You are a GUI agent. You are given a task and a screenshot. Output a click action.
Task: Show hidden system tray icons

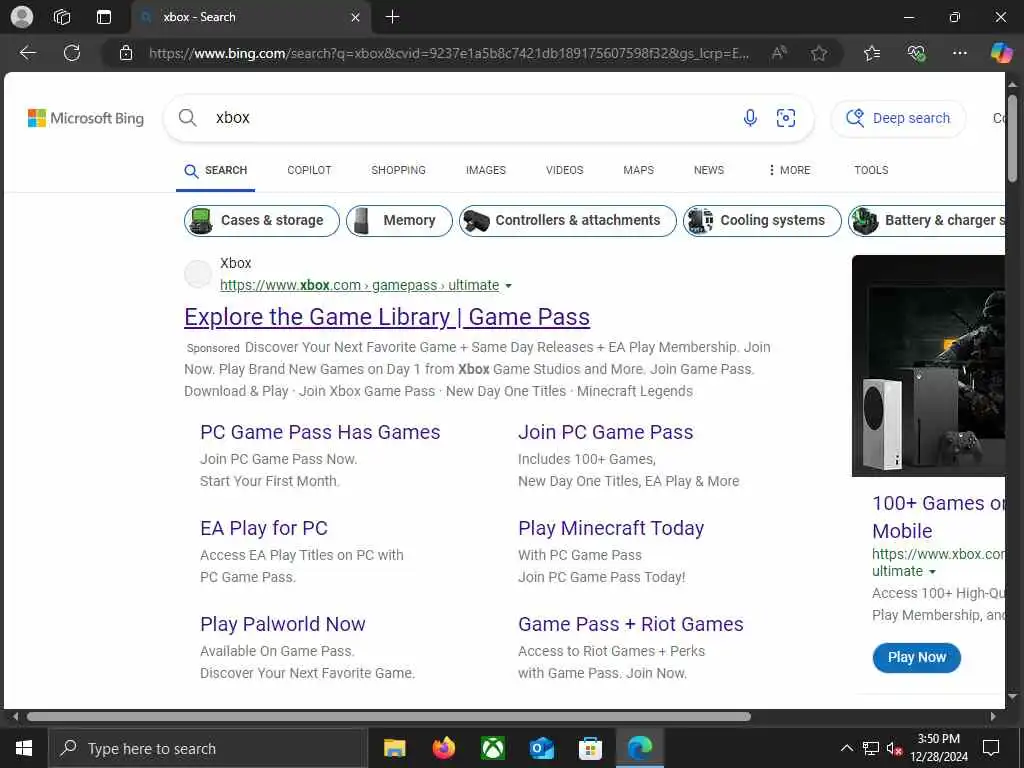846,748
